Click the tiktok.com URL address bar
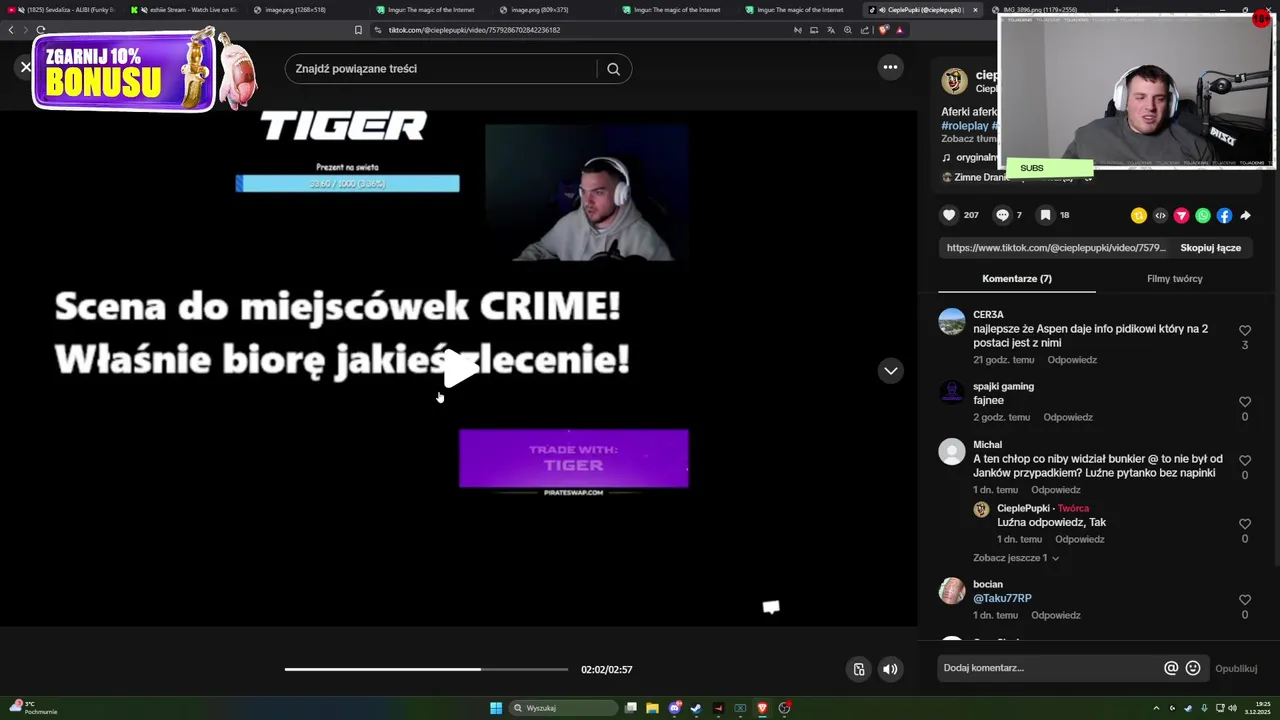The width and height of the screenshot is (1280, 720). click(580, 30)
